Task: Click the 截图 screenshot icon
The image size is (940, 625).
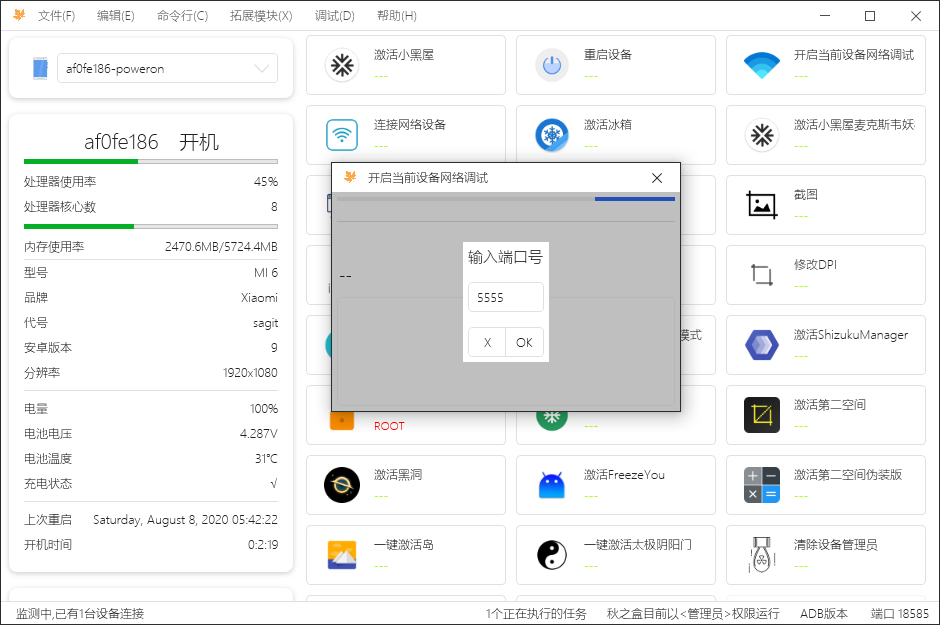Action: pyautogui.click(x=762, y=205)
